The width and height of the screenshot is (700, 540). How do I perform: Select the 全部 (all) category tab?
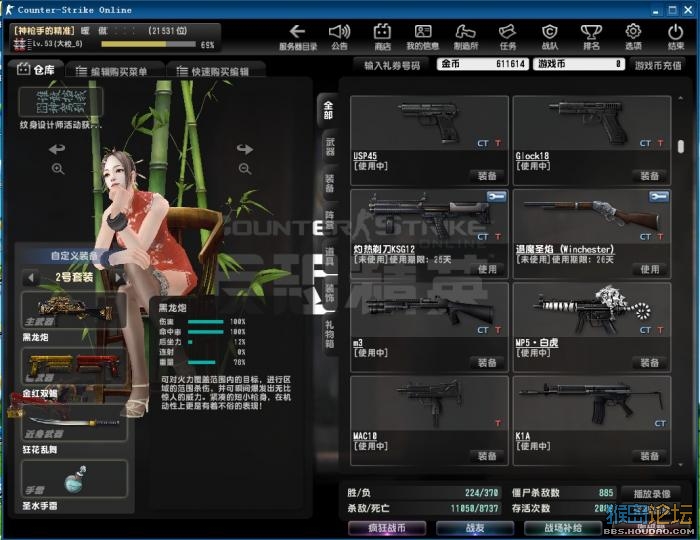(x=328, y=110)
